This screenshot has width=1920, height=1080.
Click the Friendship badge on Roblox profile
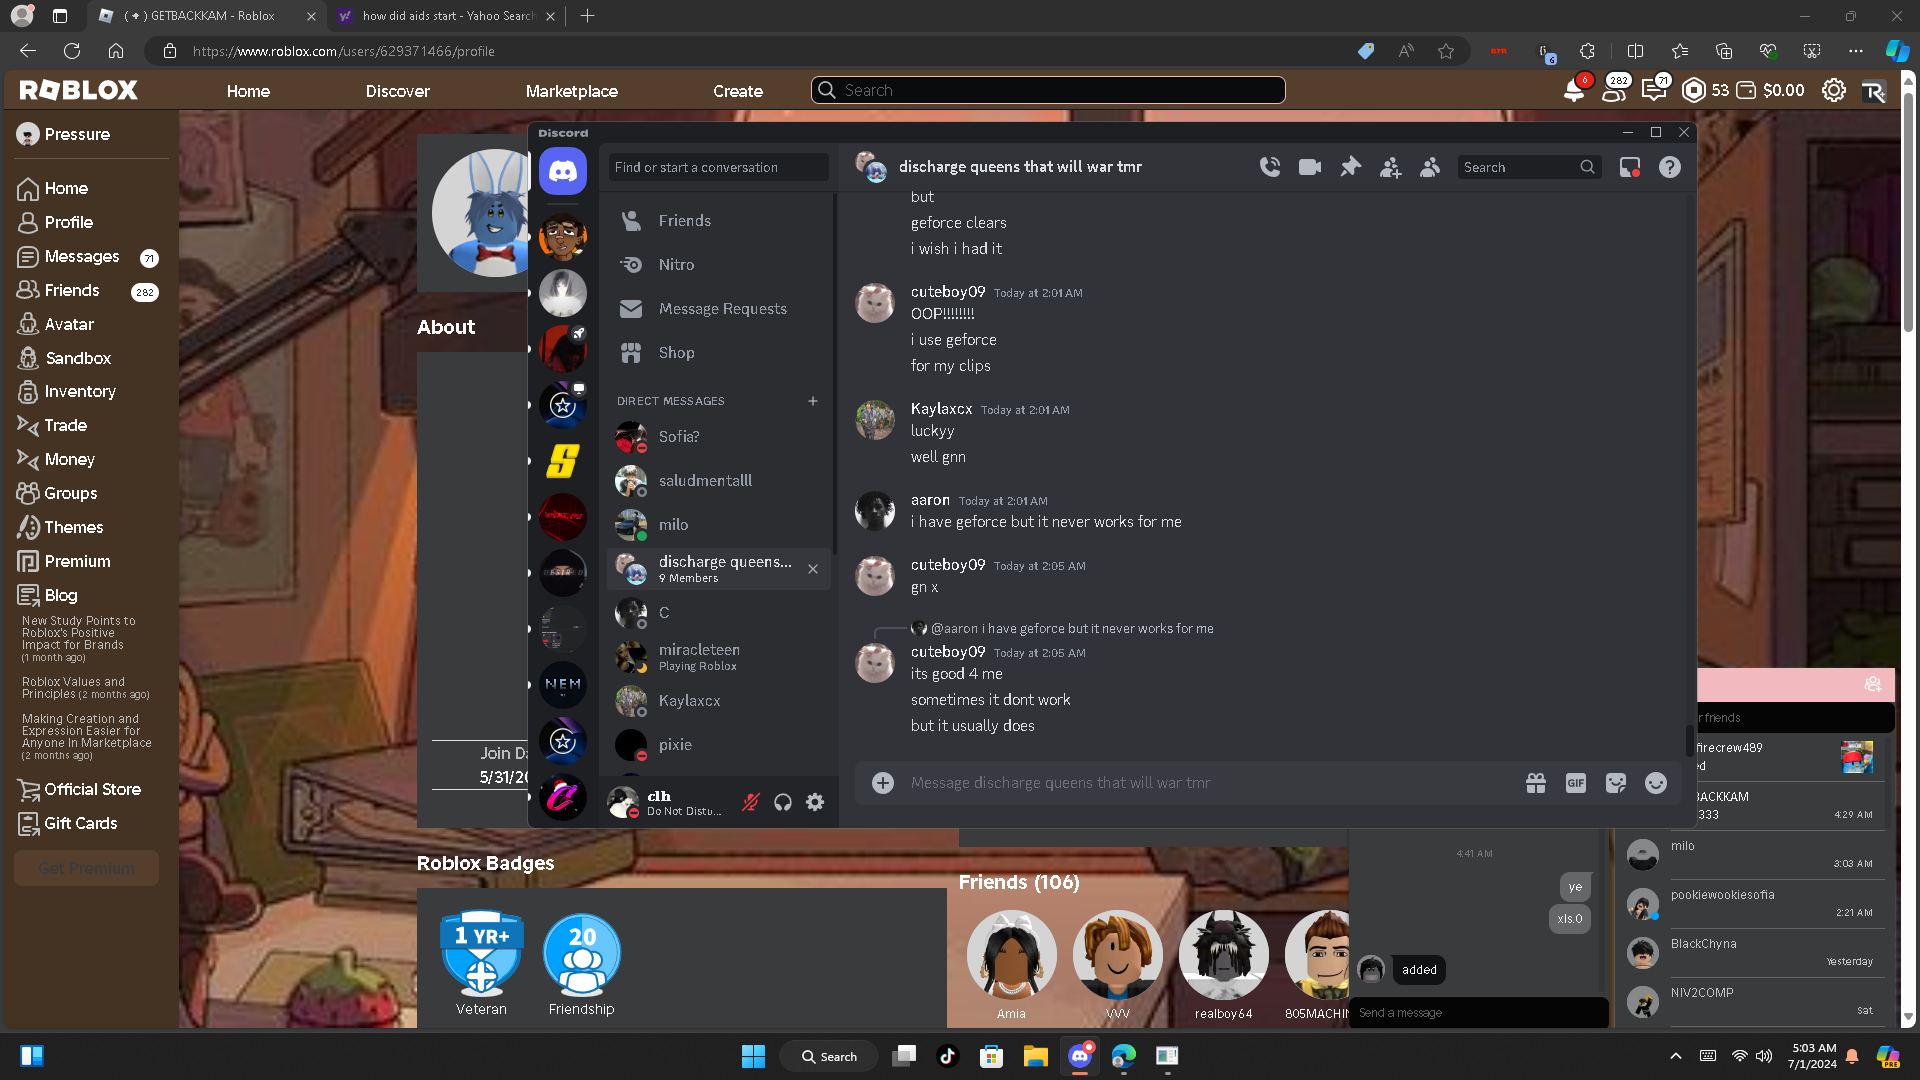tap(582, 953)
